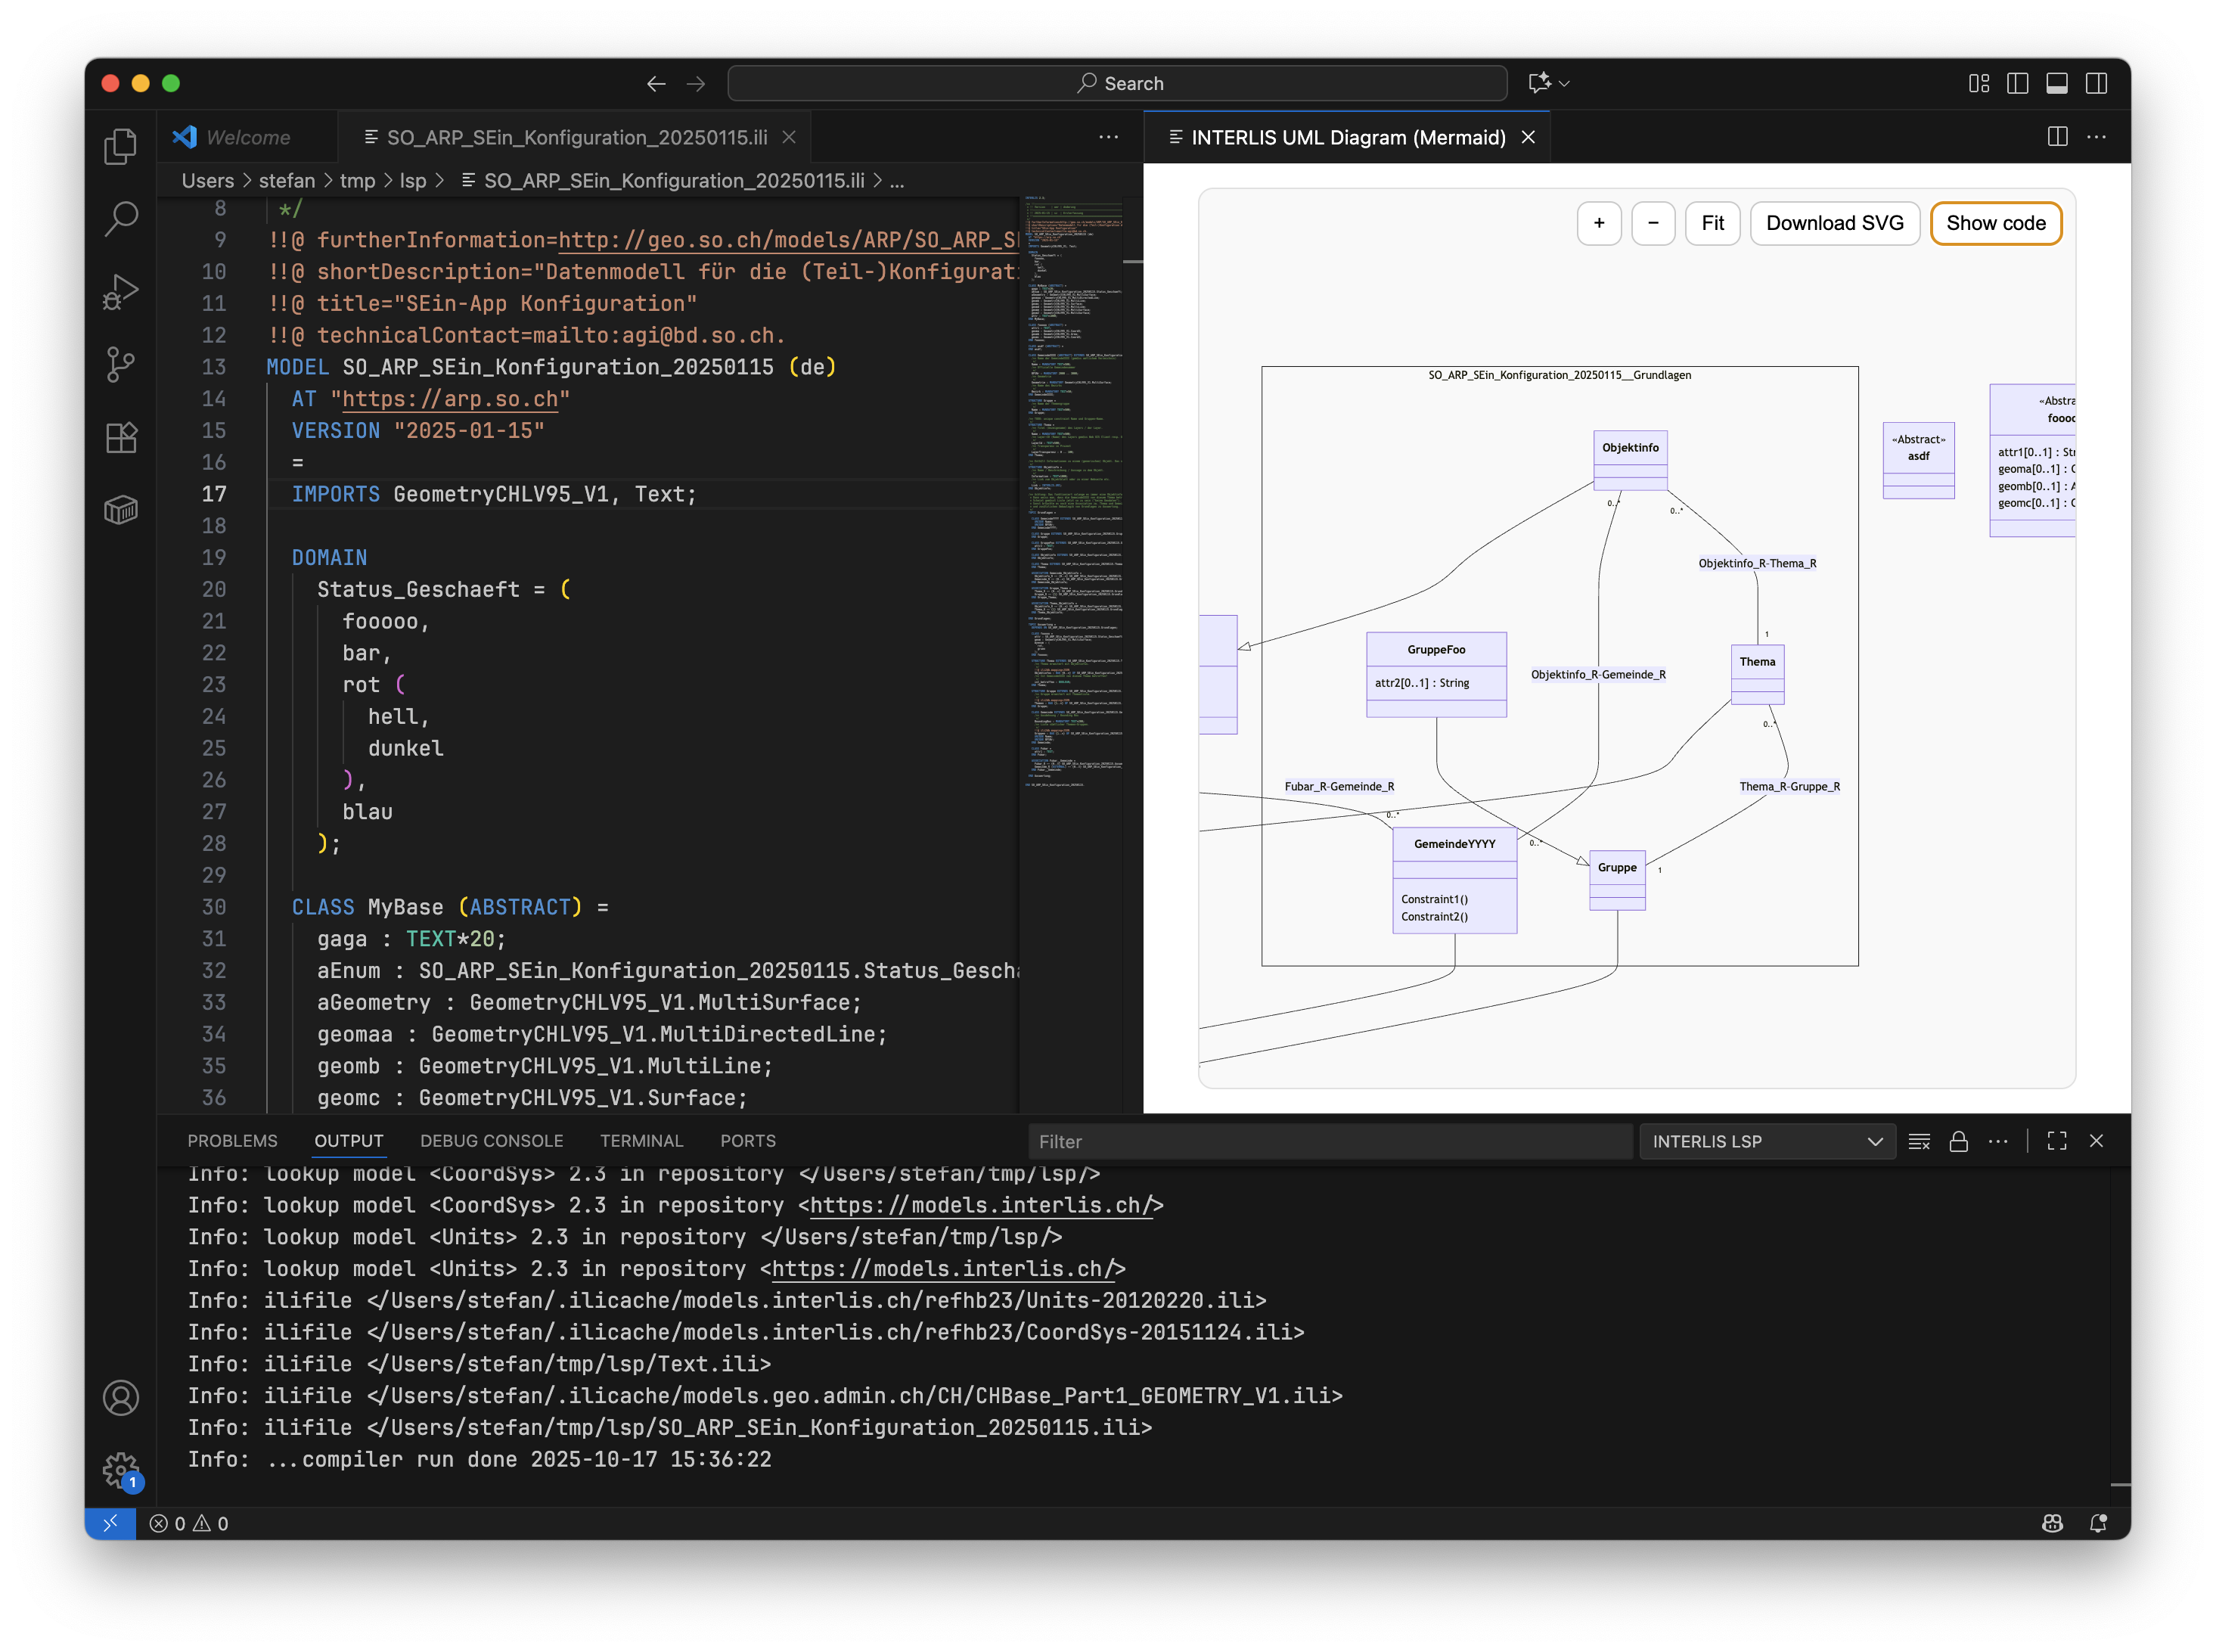The height and width of the screenshot is (1652, 2216).
Task: Expand the lsp folder breadcrumb
Action: [412, 181]
